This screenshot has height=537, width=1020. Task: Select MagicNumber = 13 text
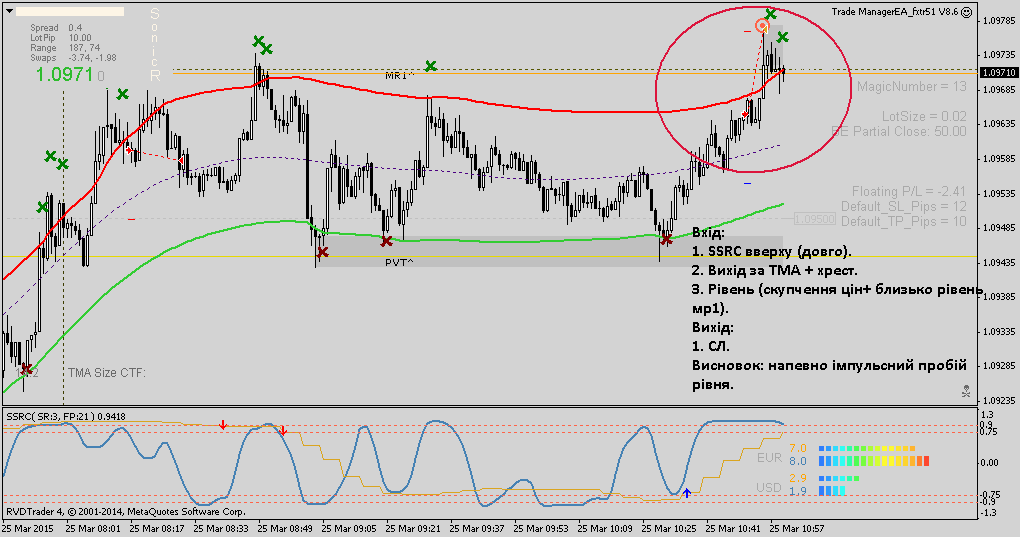[911, 86]
